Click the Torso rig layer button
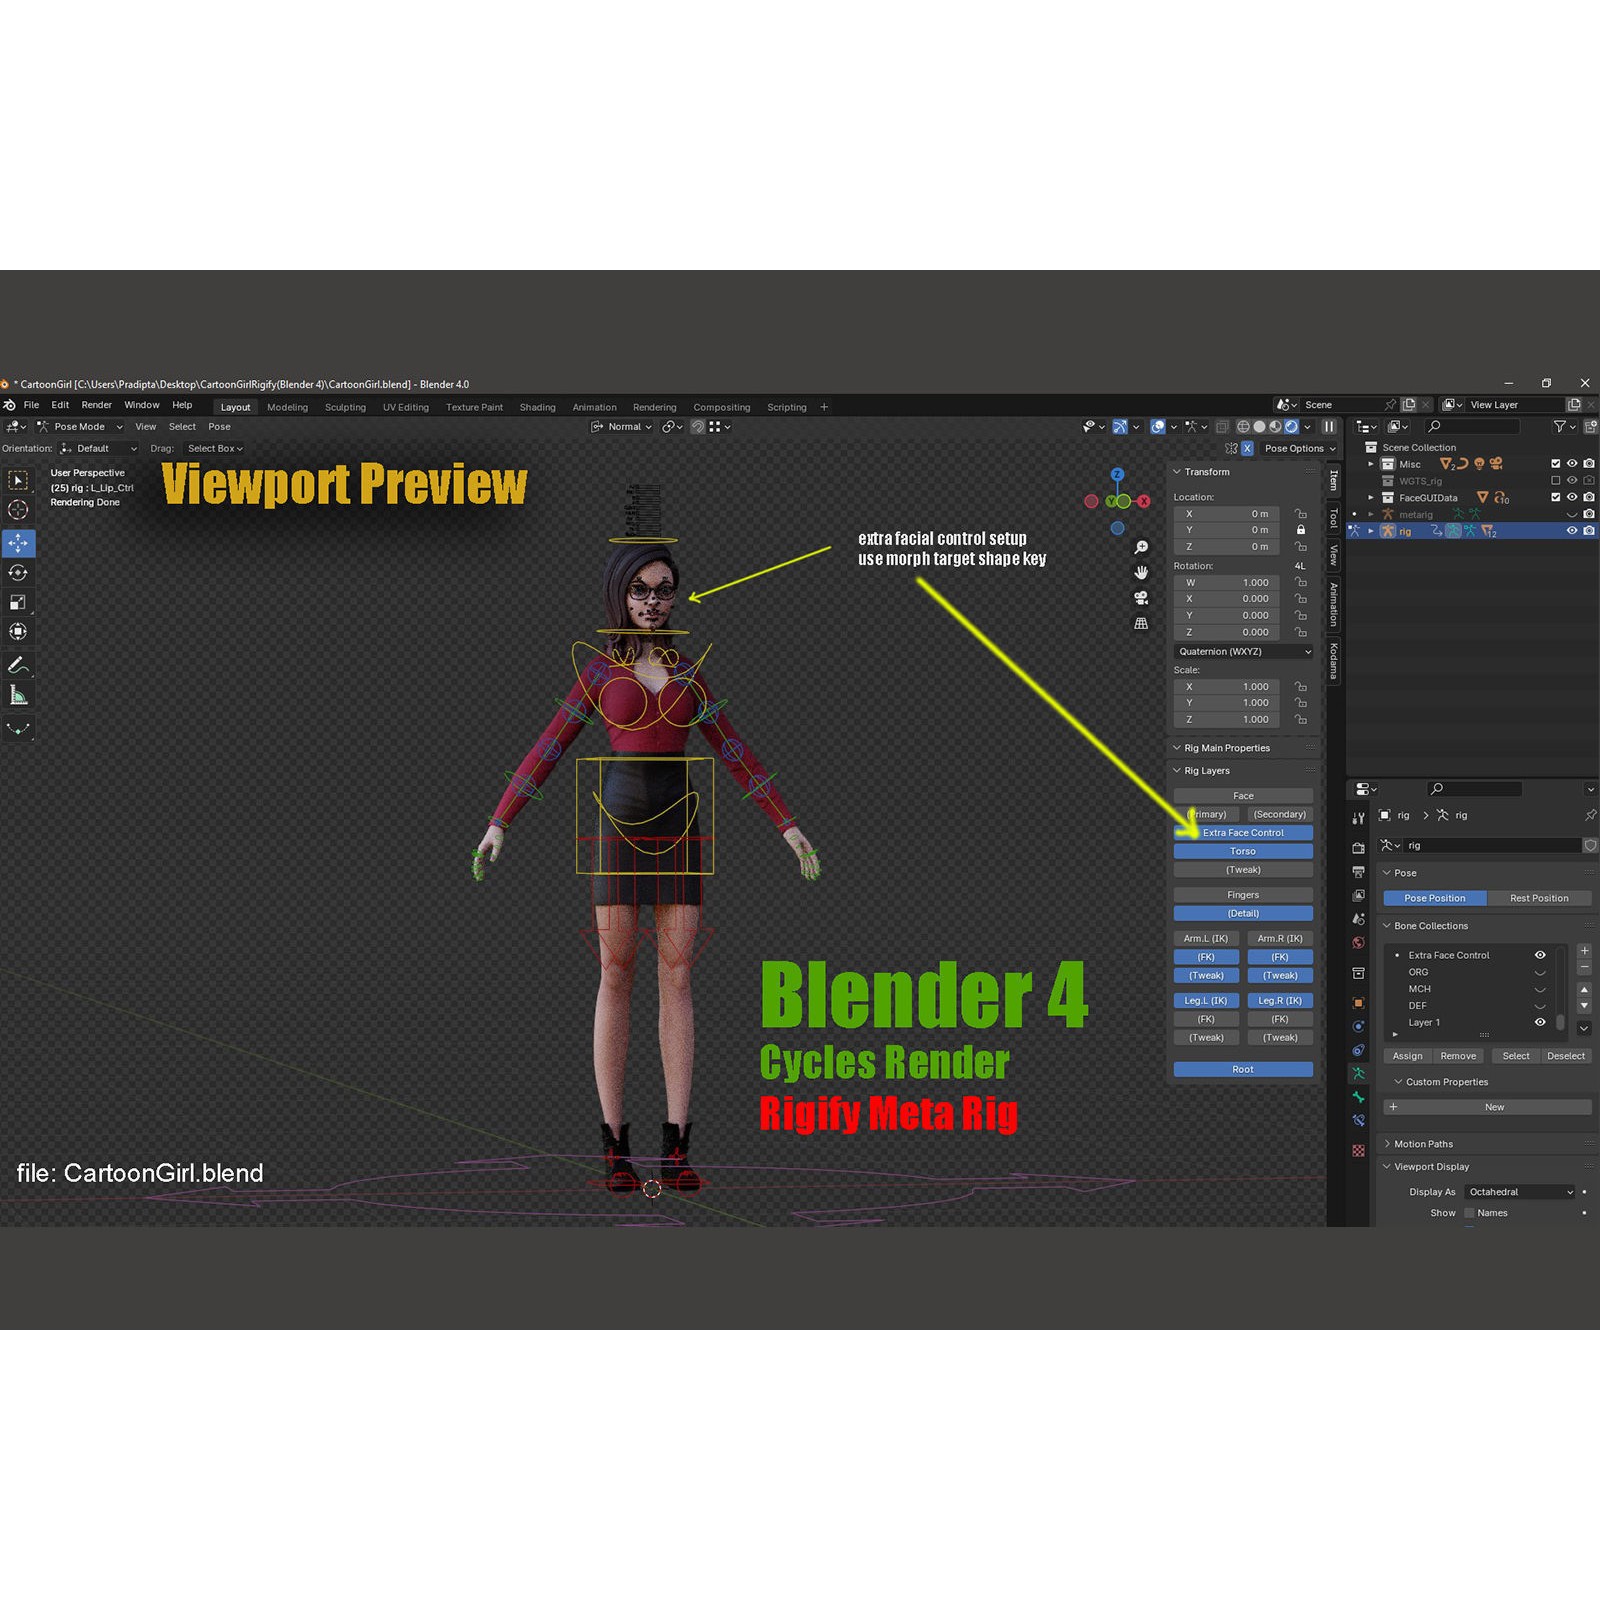Image resolution: width=1600 pixels, height=1600 pixels. click(1243, 851)
